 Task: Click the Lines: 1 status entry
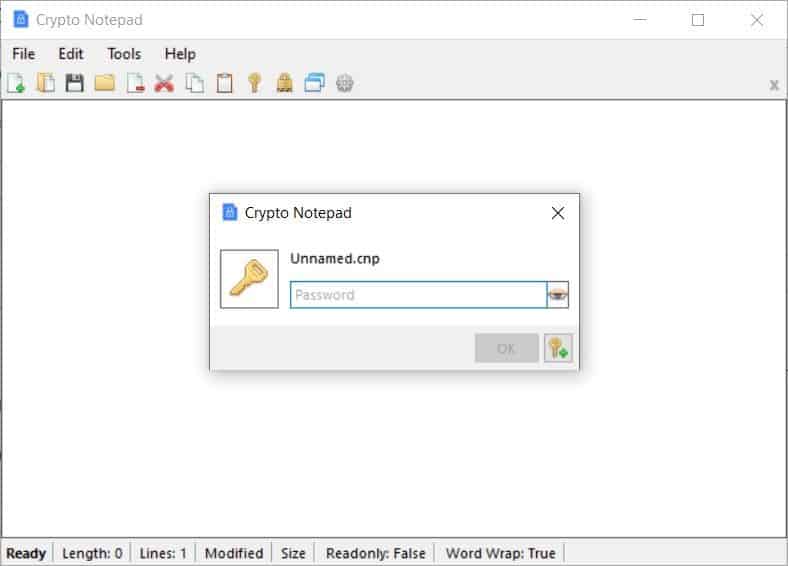click(x=163, y=553)
